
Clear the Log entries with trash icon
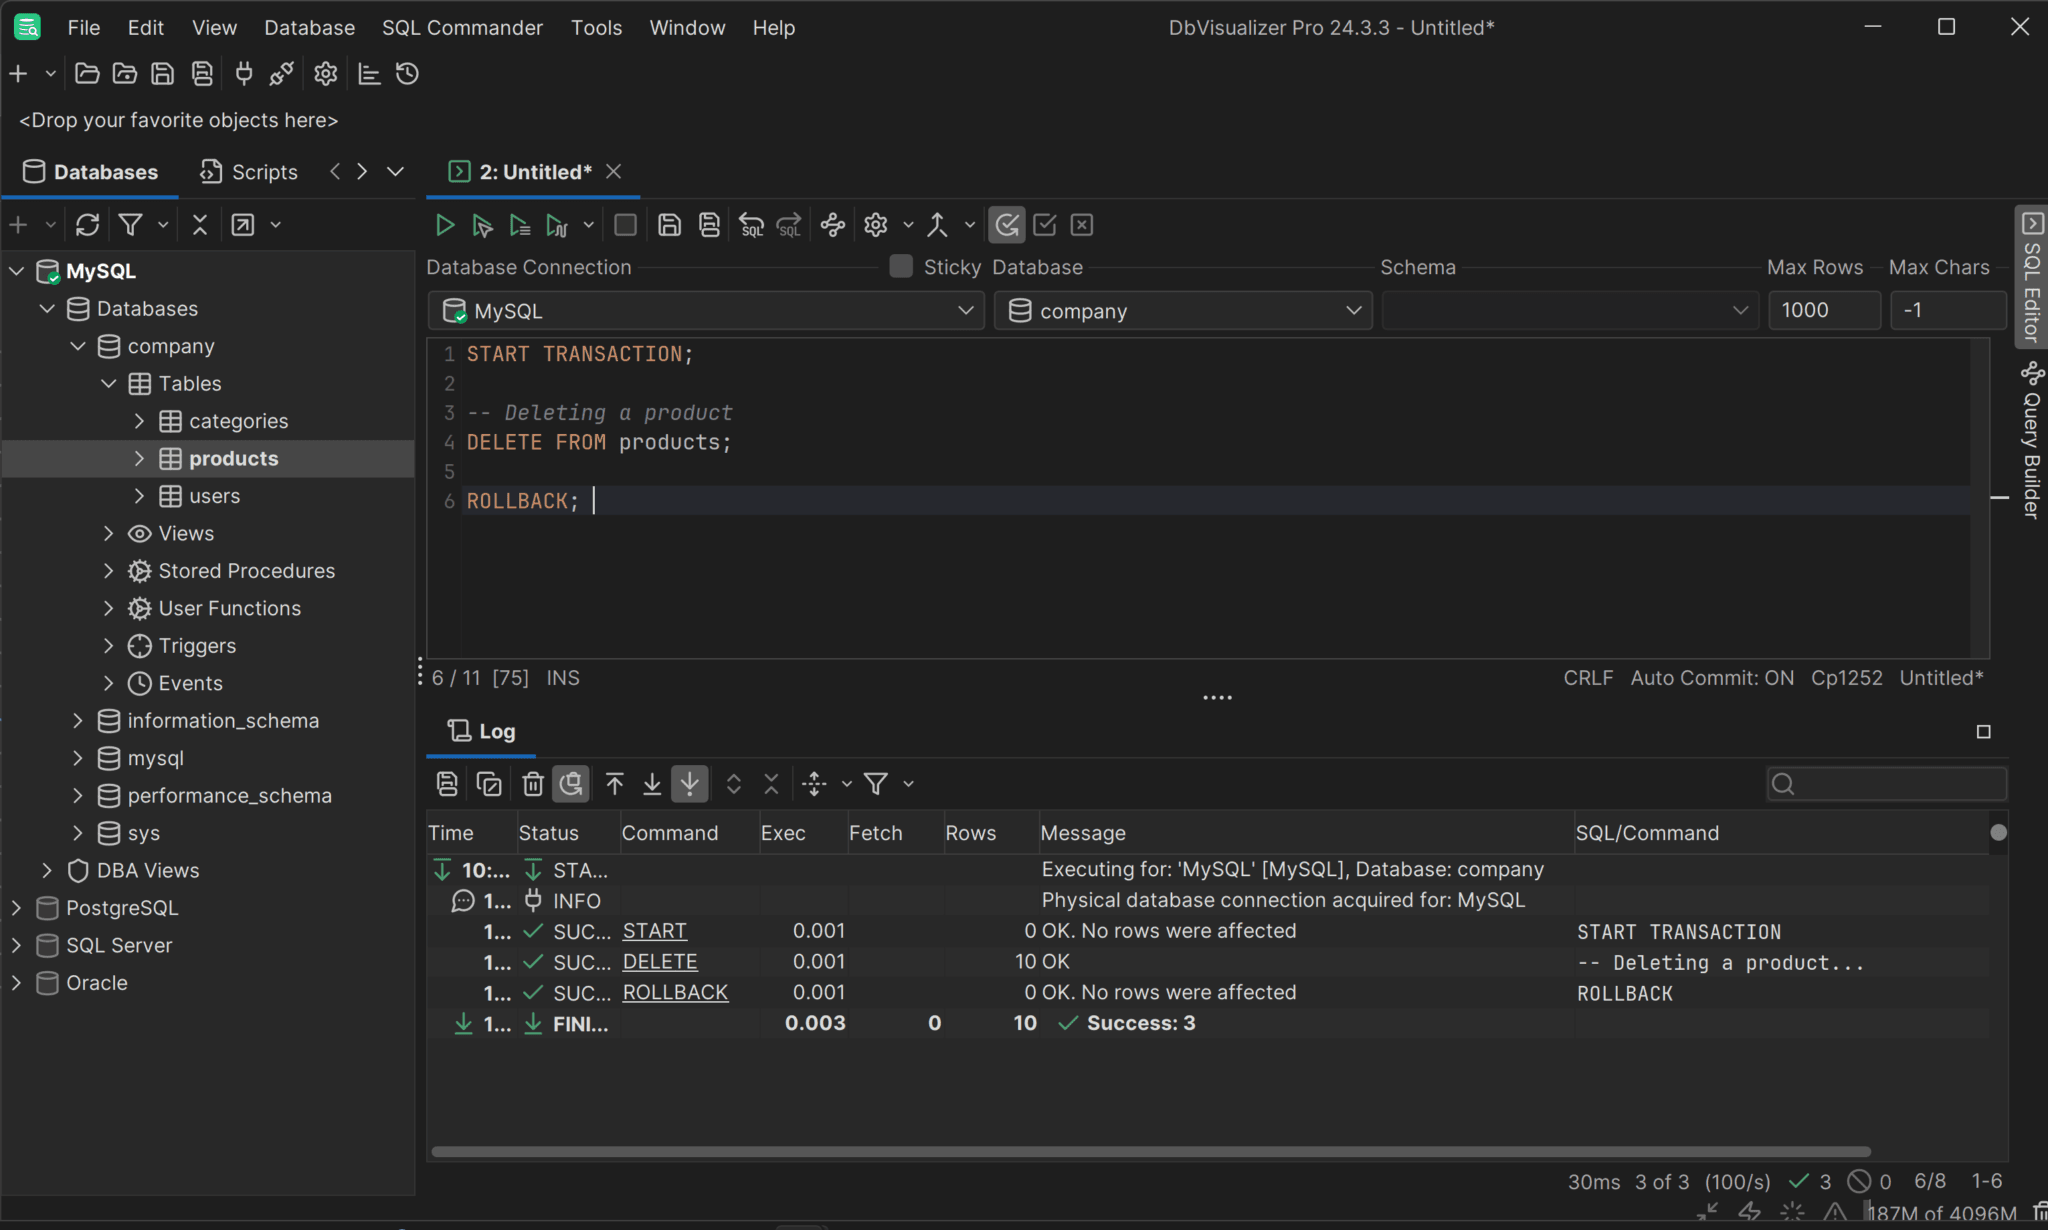click(x=532, y=783)
